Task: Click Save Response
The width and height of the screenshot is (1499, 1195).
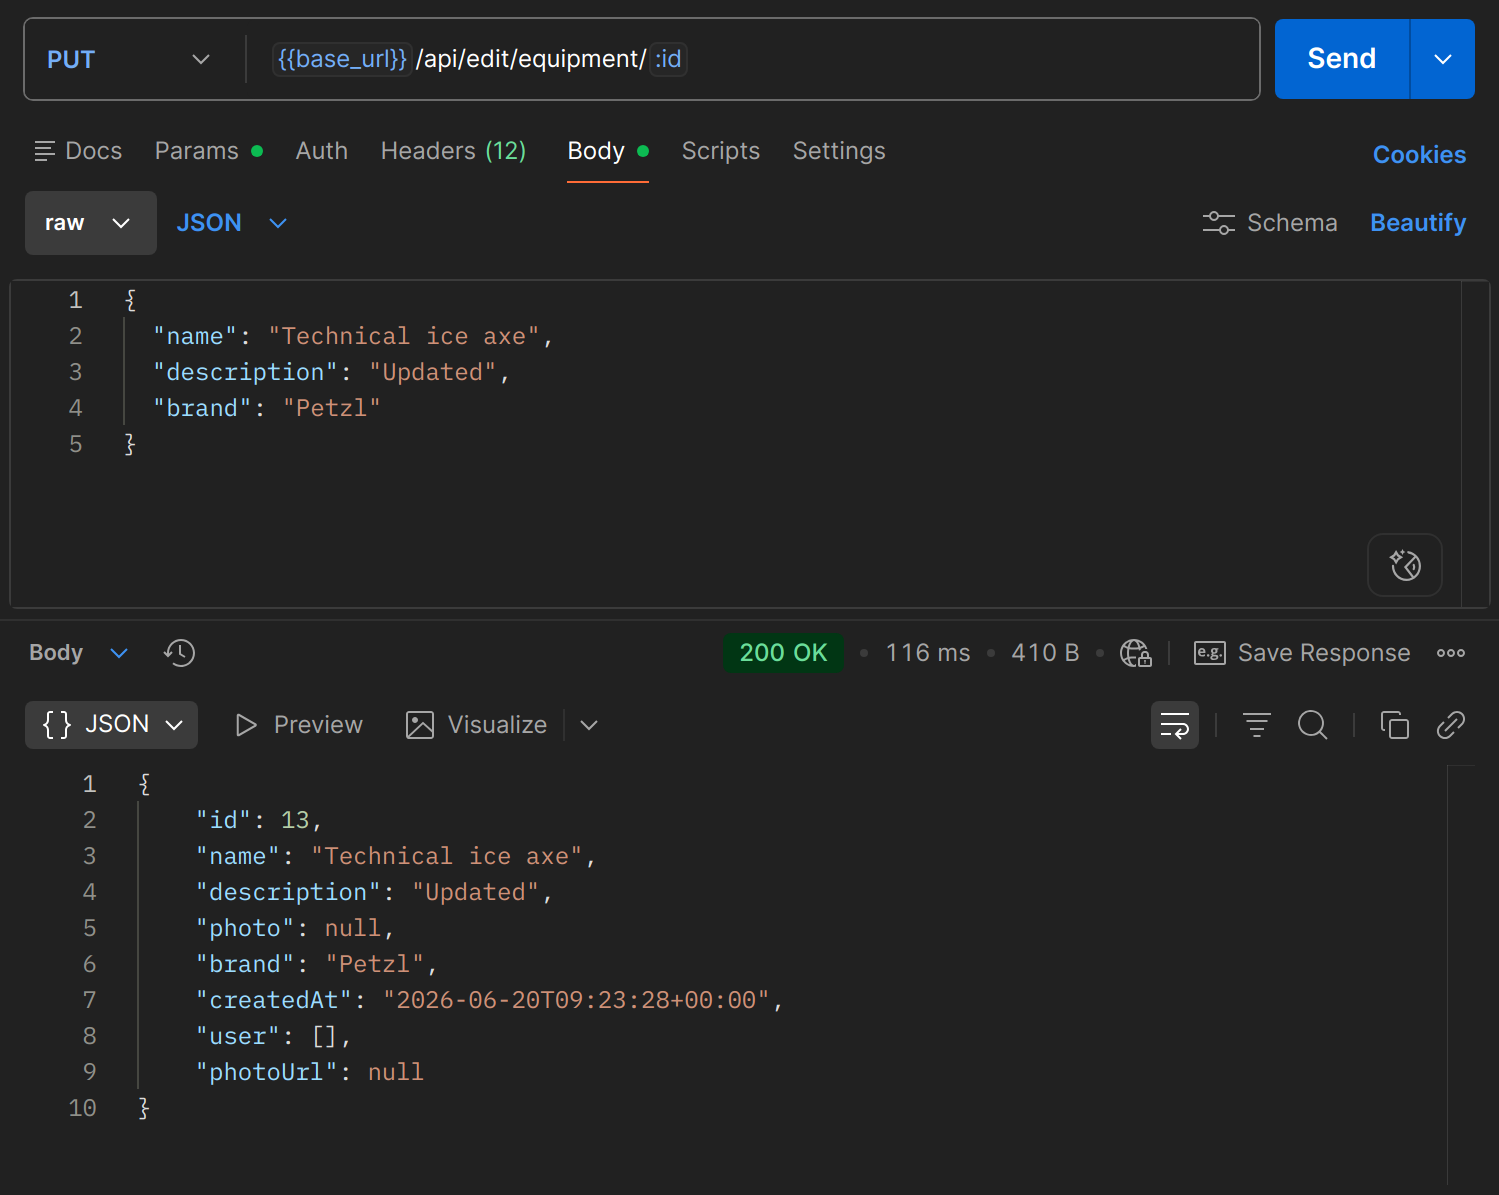Action: coord(1302,653)
